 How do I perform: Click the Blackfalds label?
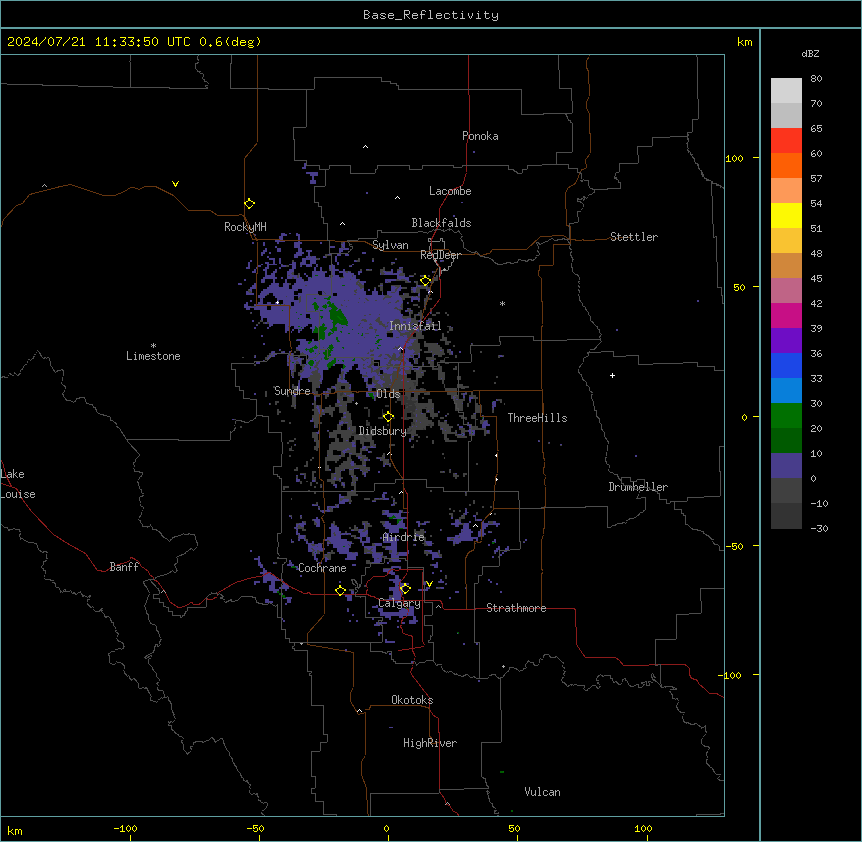click(441, 223)
